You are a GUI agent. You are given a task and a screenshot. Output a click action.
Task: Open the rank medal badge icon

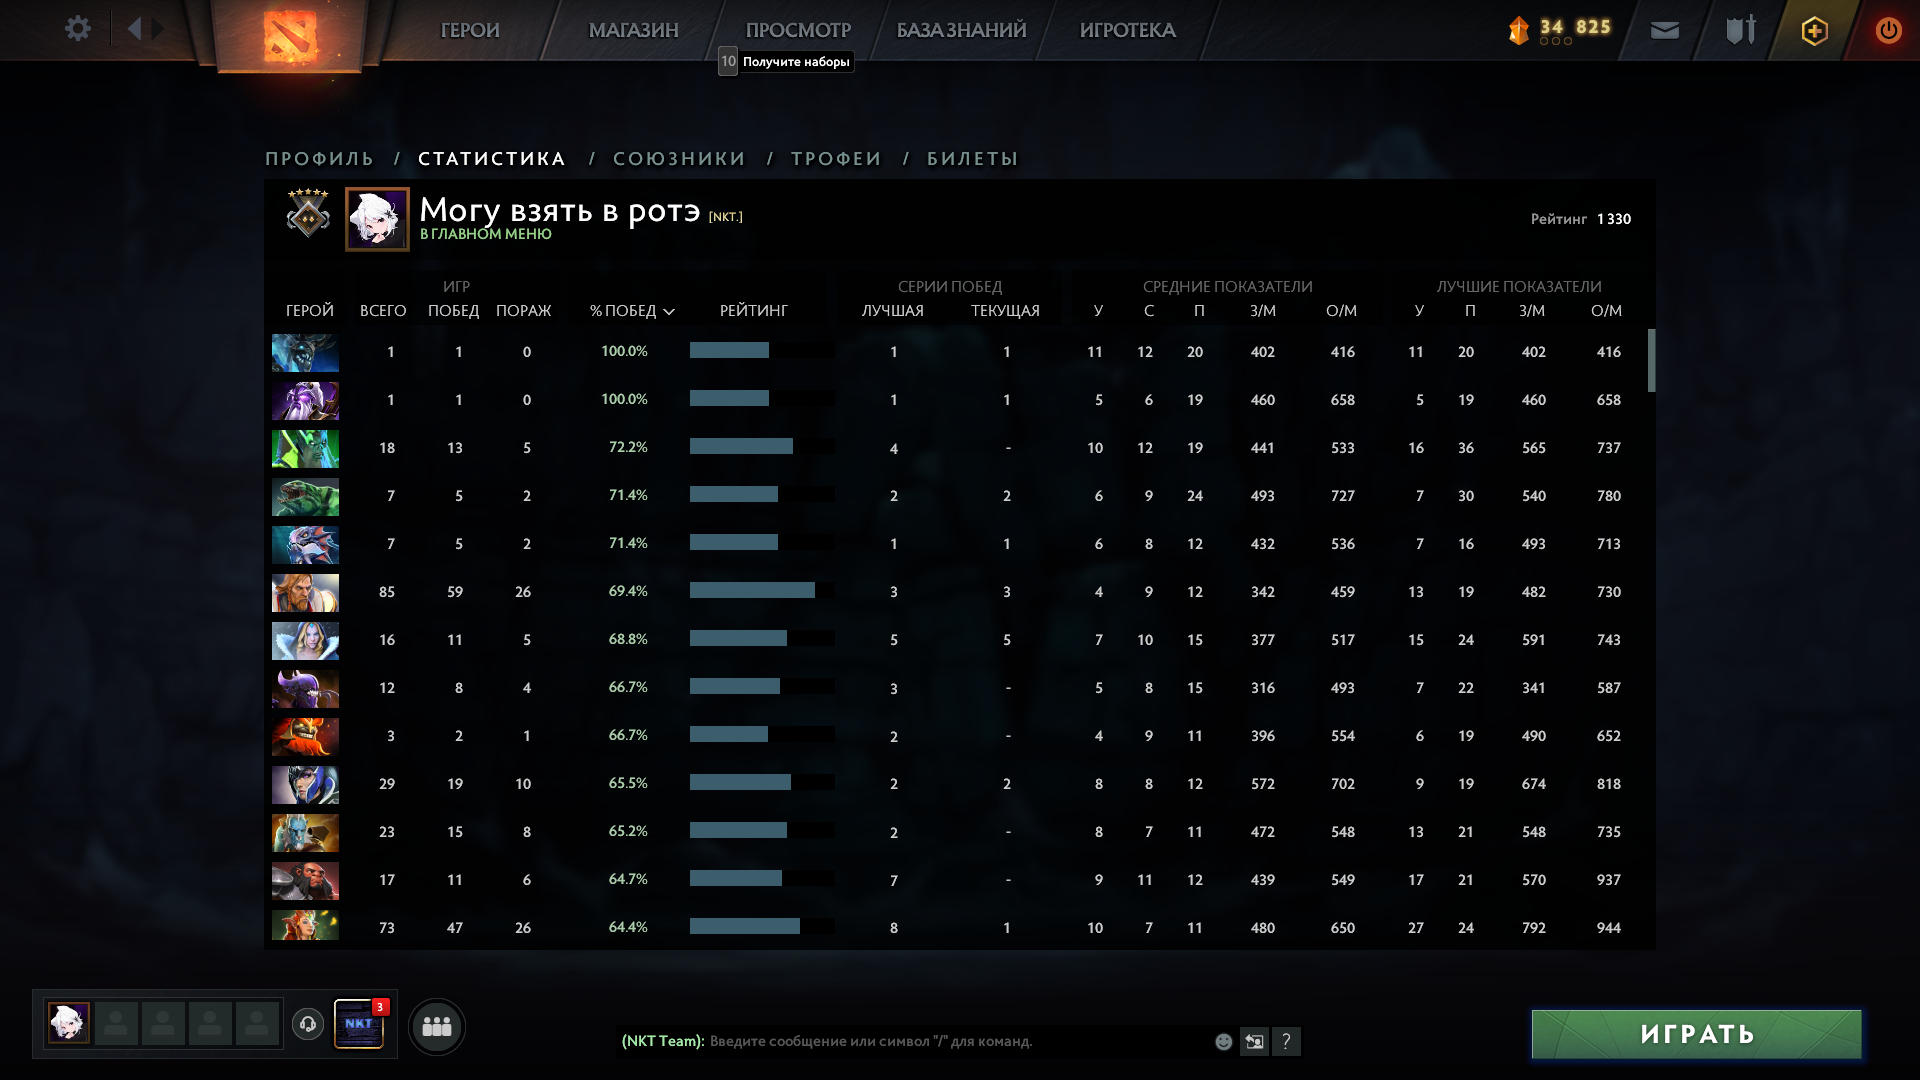tap(308, 213)
